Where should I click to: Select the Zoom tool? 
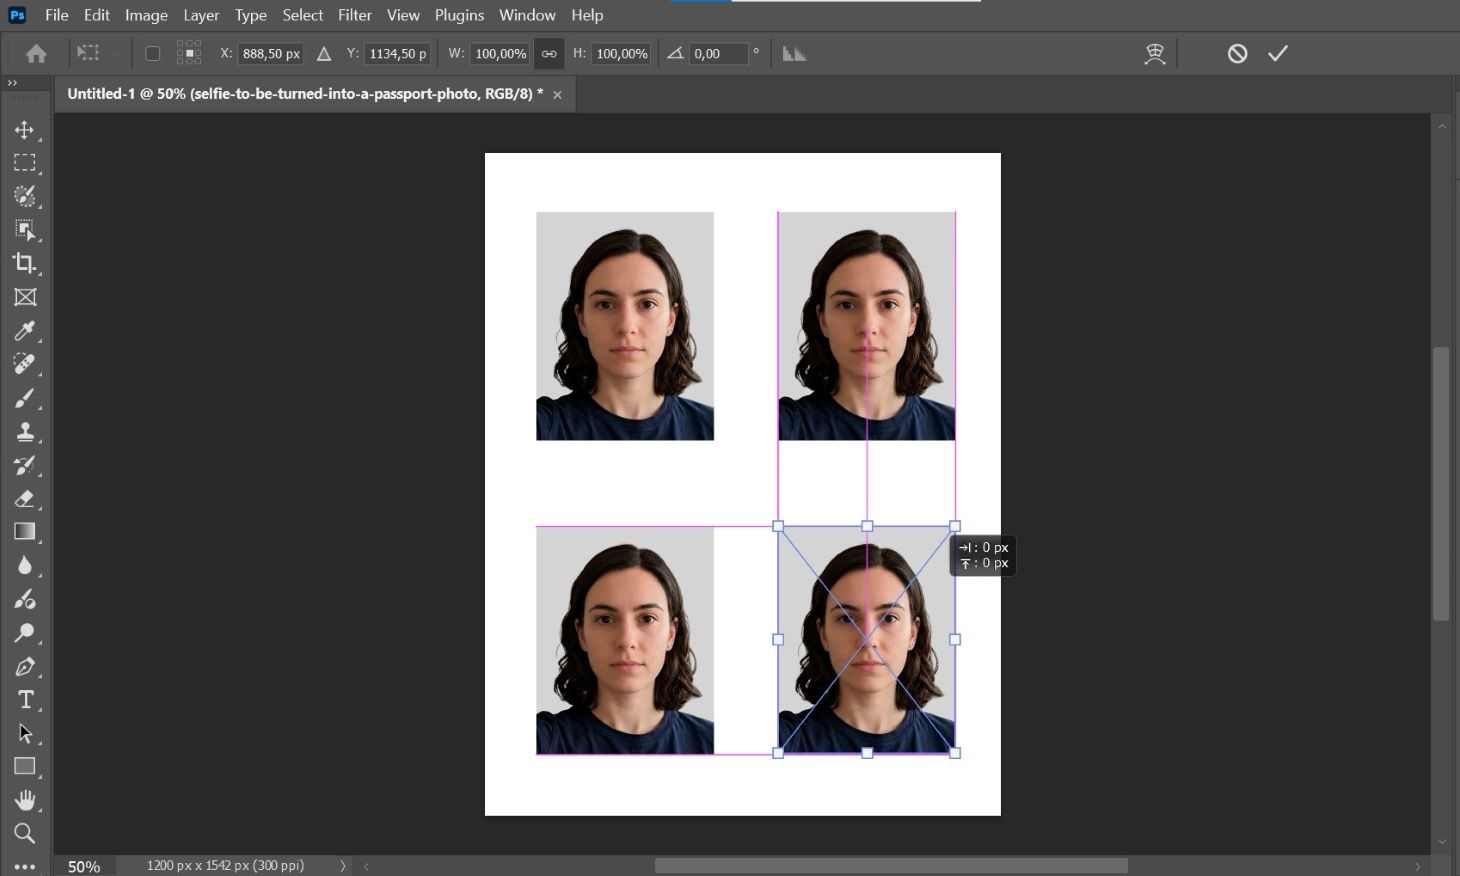(25, 833)
